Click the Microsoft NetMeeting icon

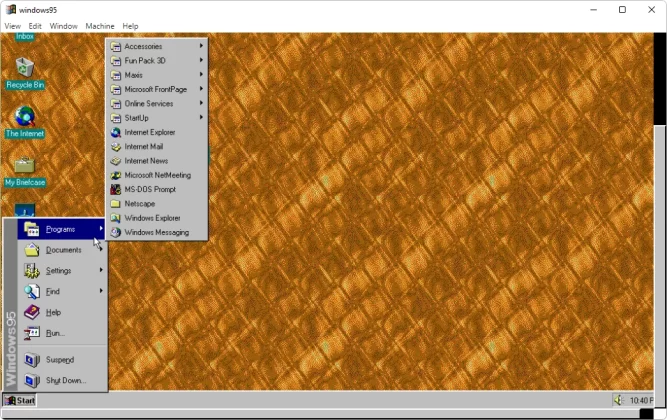[116, 175]
